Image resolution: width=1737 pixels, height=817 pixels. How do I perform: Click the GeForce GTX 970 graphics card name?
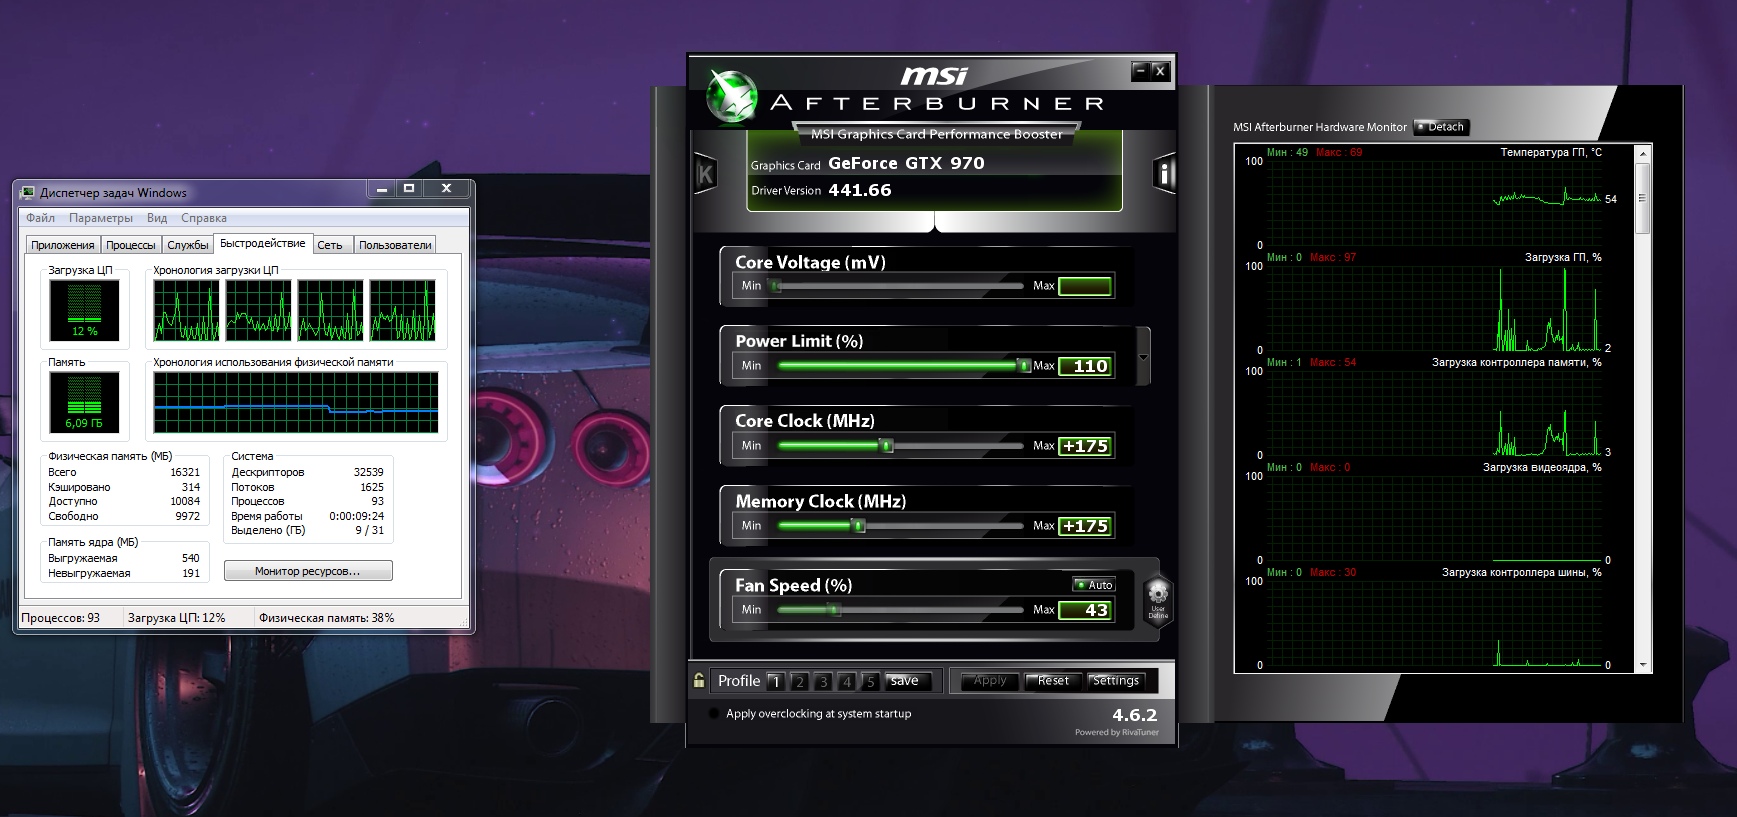(x=906, y=163)
